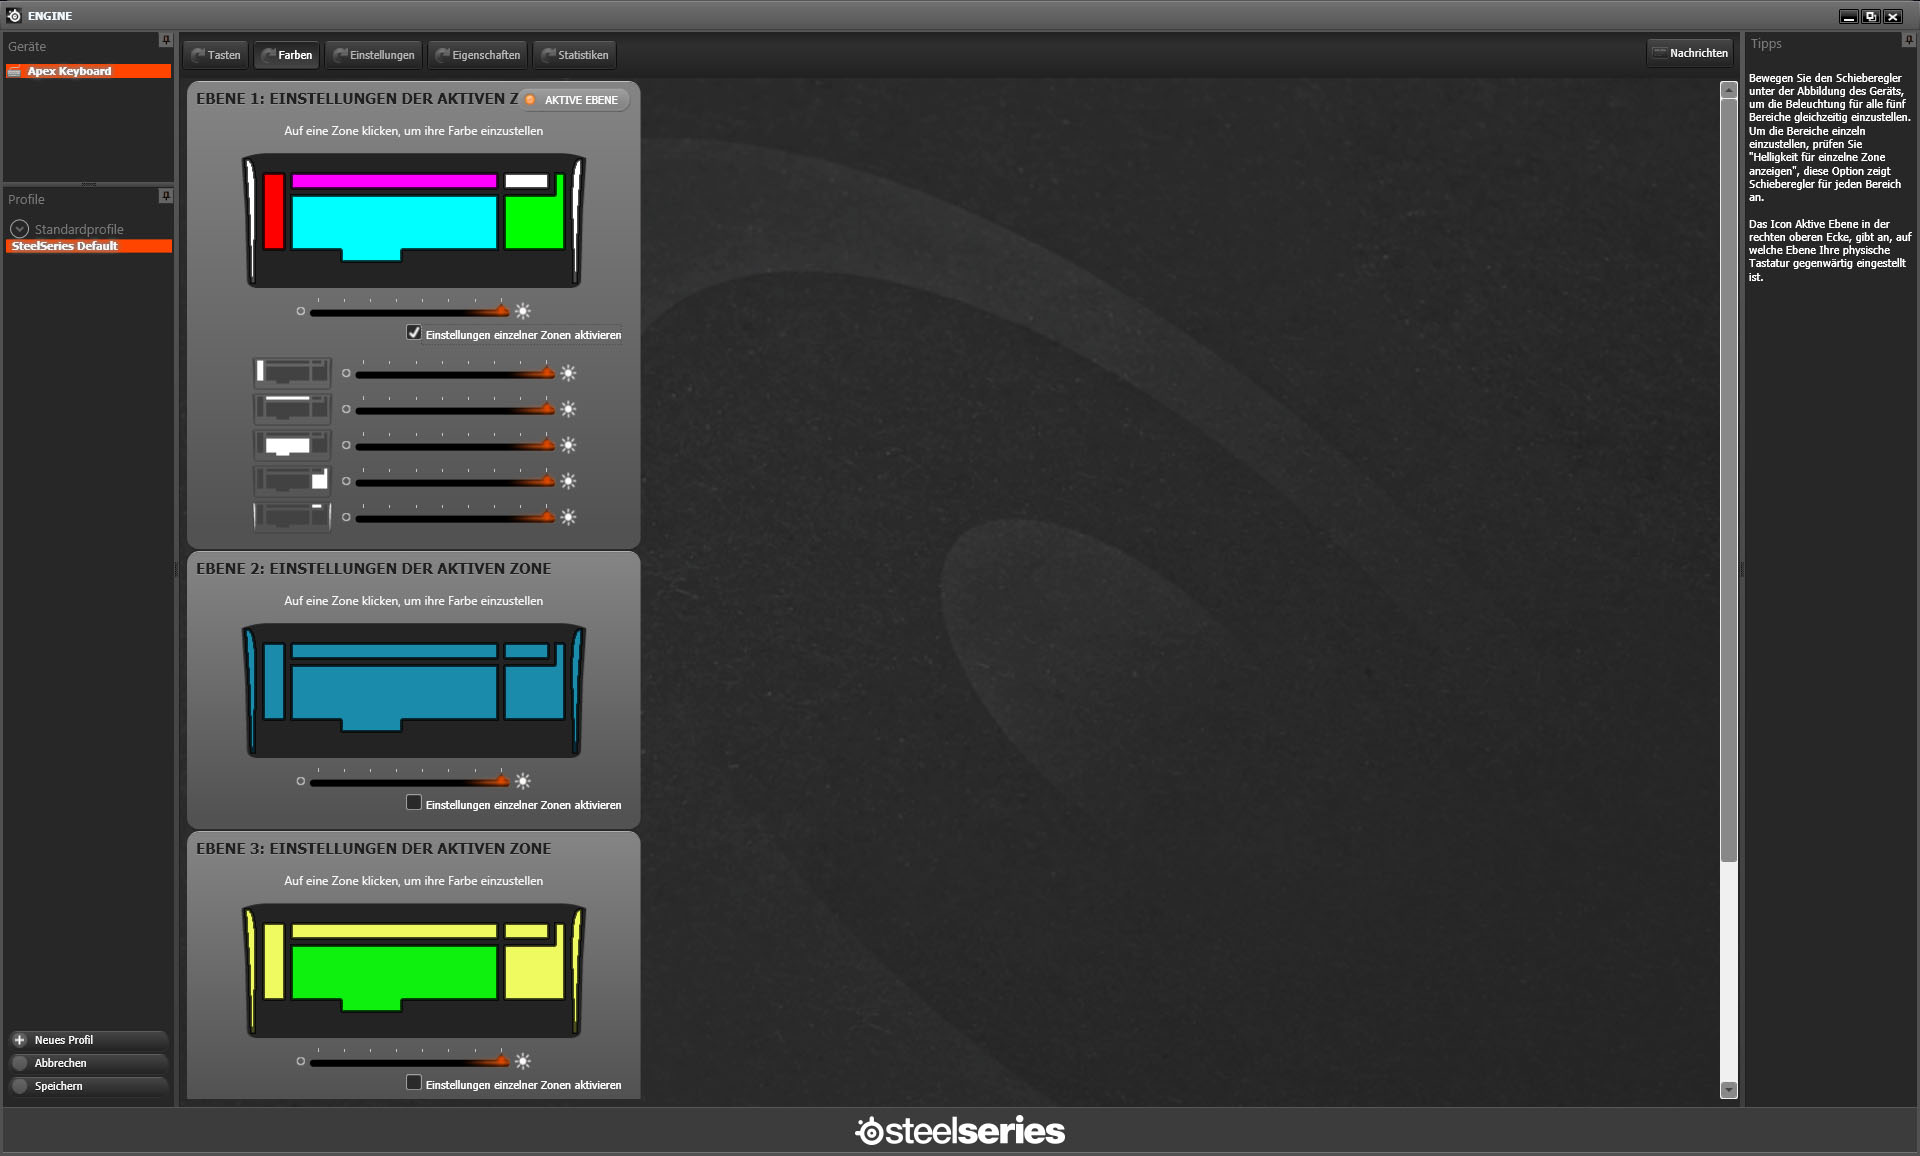Image resolution: width=1920 pixels, height=1156 pixels.
Task: Click the Speichern button
Action: tap(88, 1086)
